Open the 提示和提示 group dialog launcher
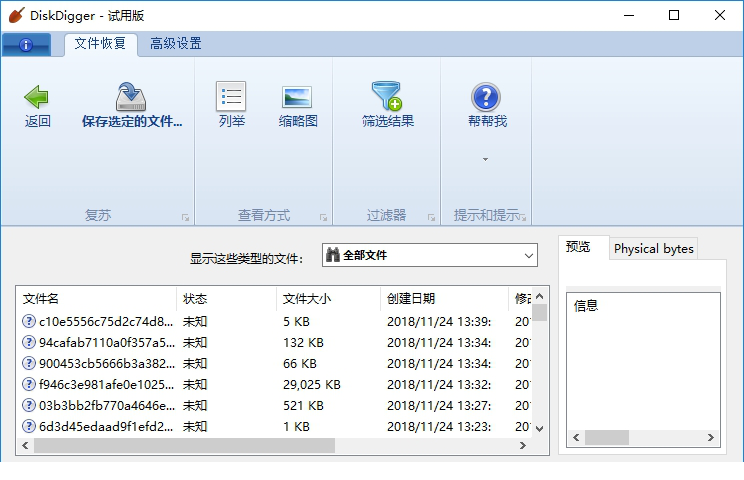Image resolution: width=744 pixels, height=480 pixels. [523, 218]
